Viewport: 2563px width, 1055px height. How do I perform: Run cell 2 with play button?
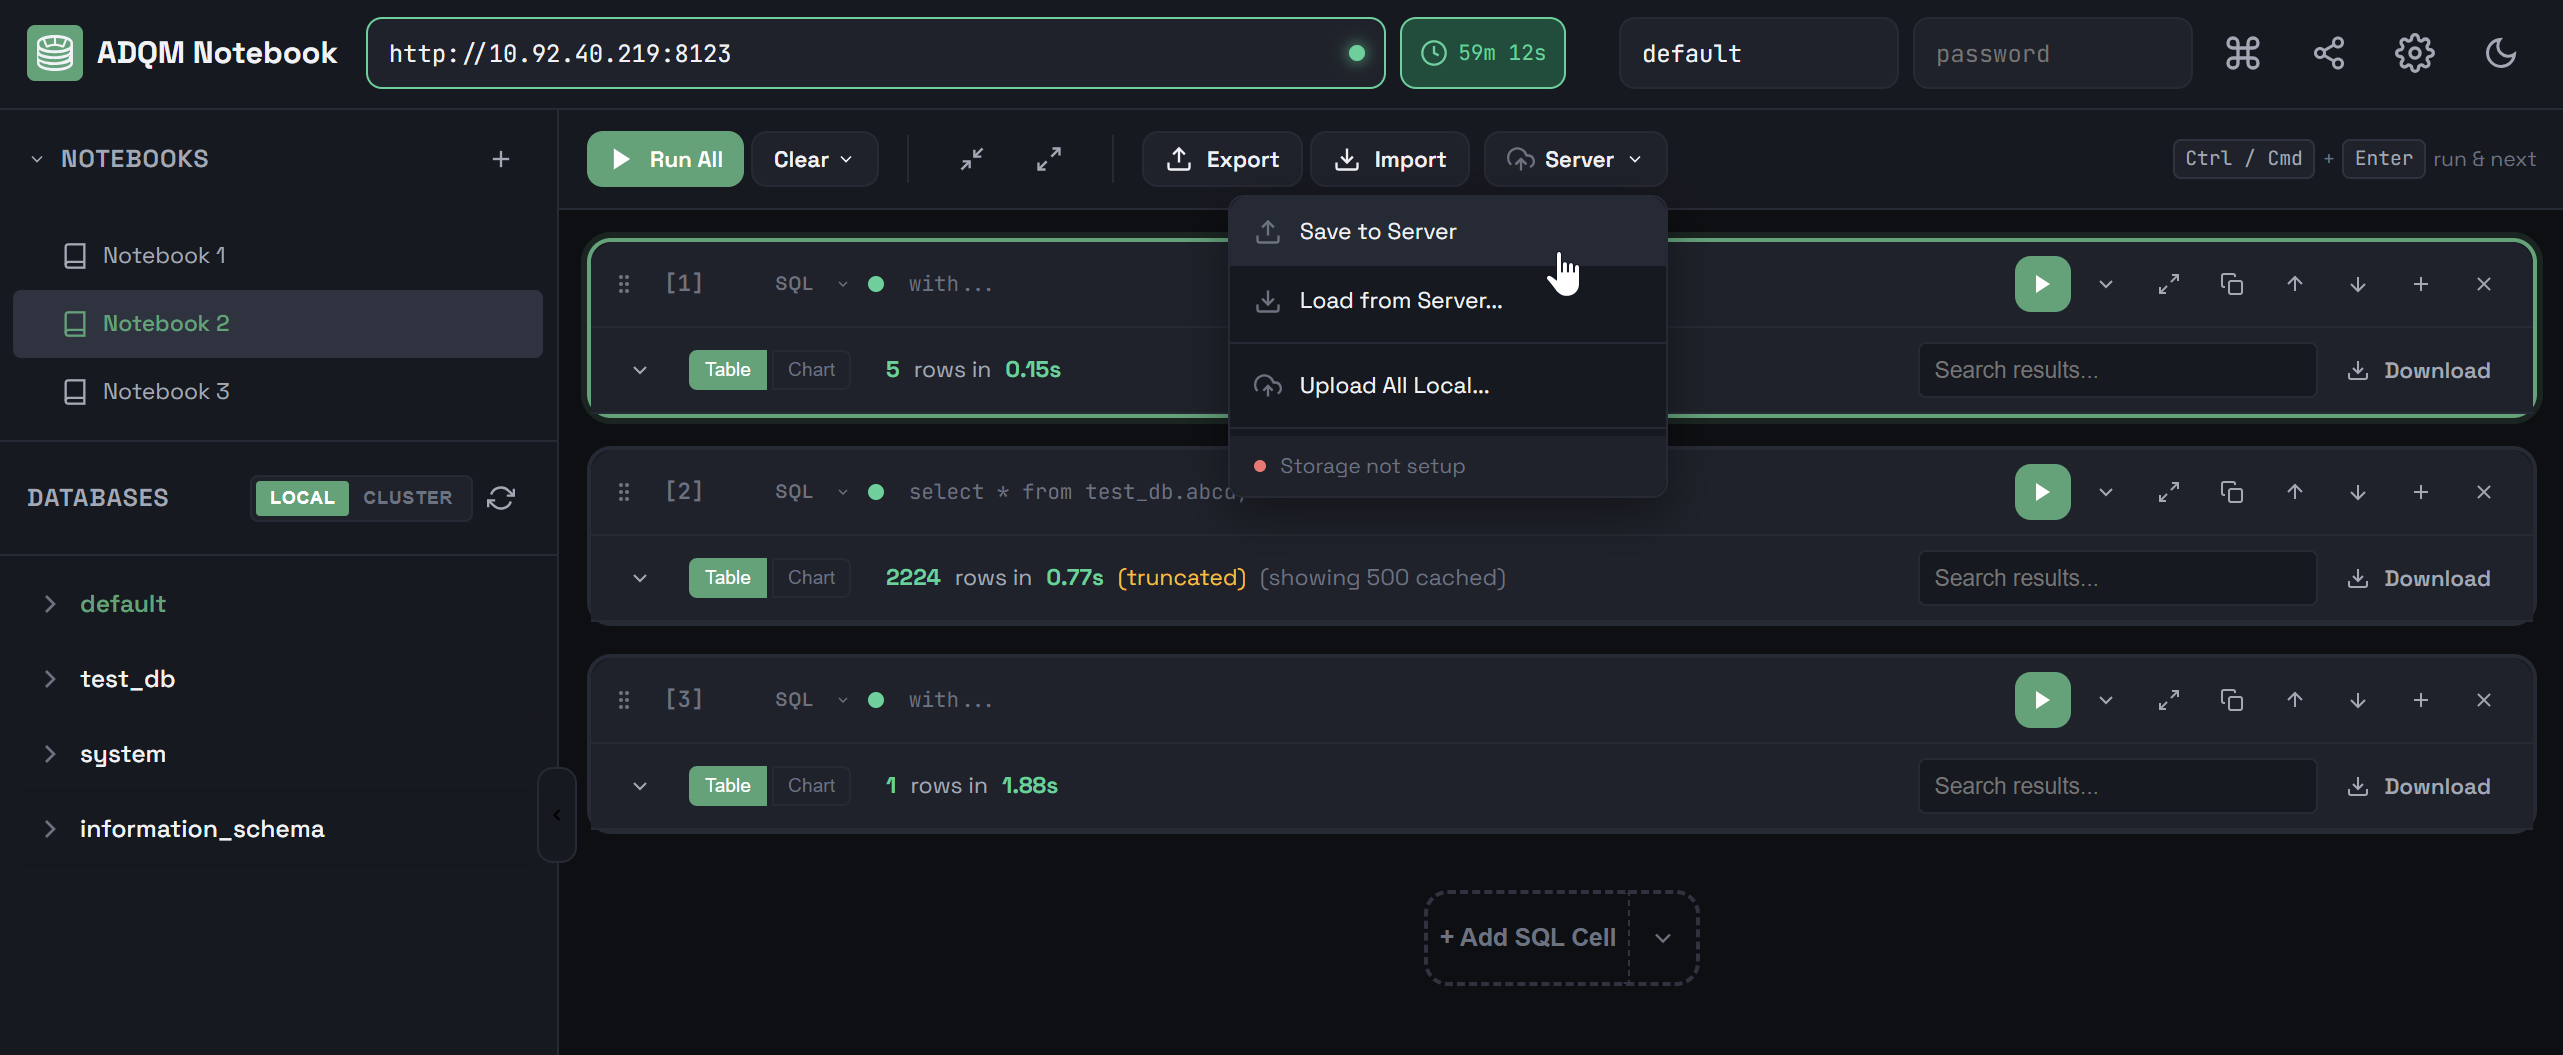tap(2041, 492)
